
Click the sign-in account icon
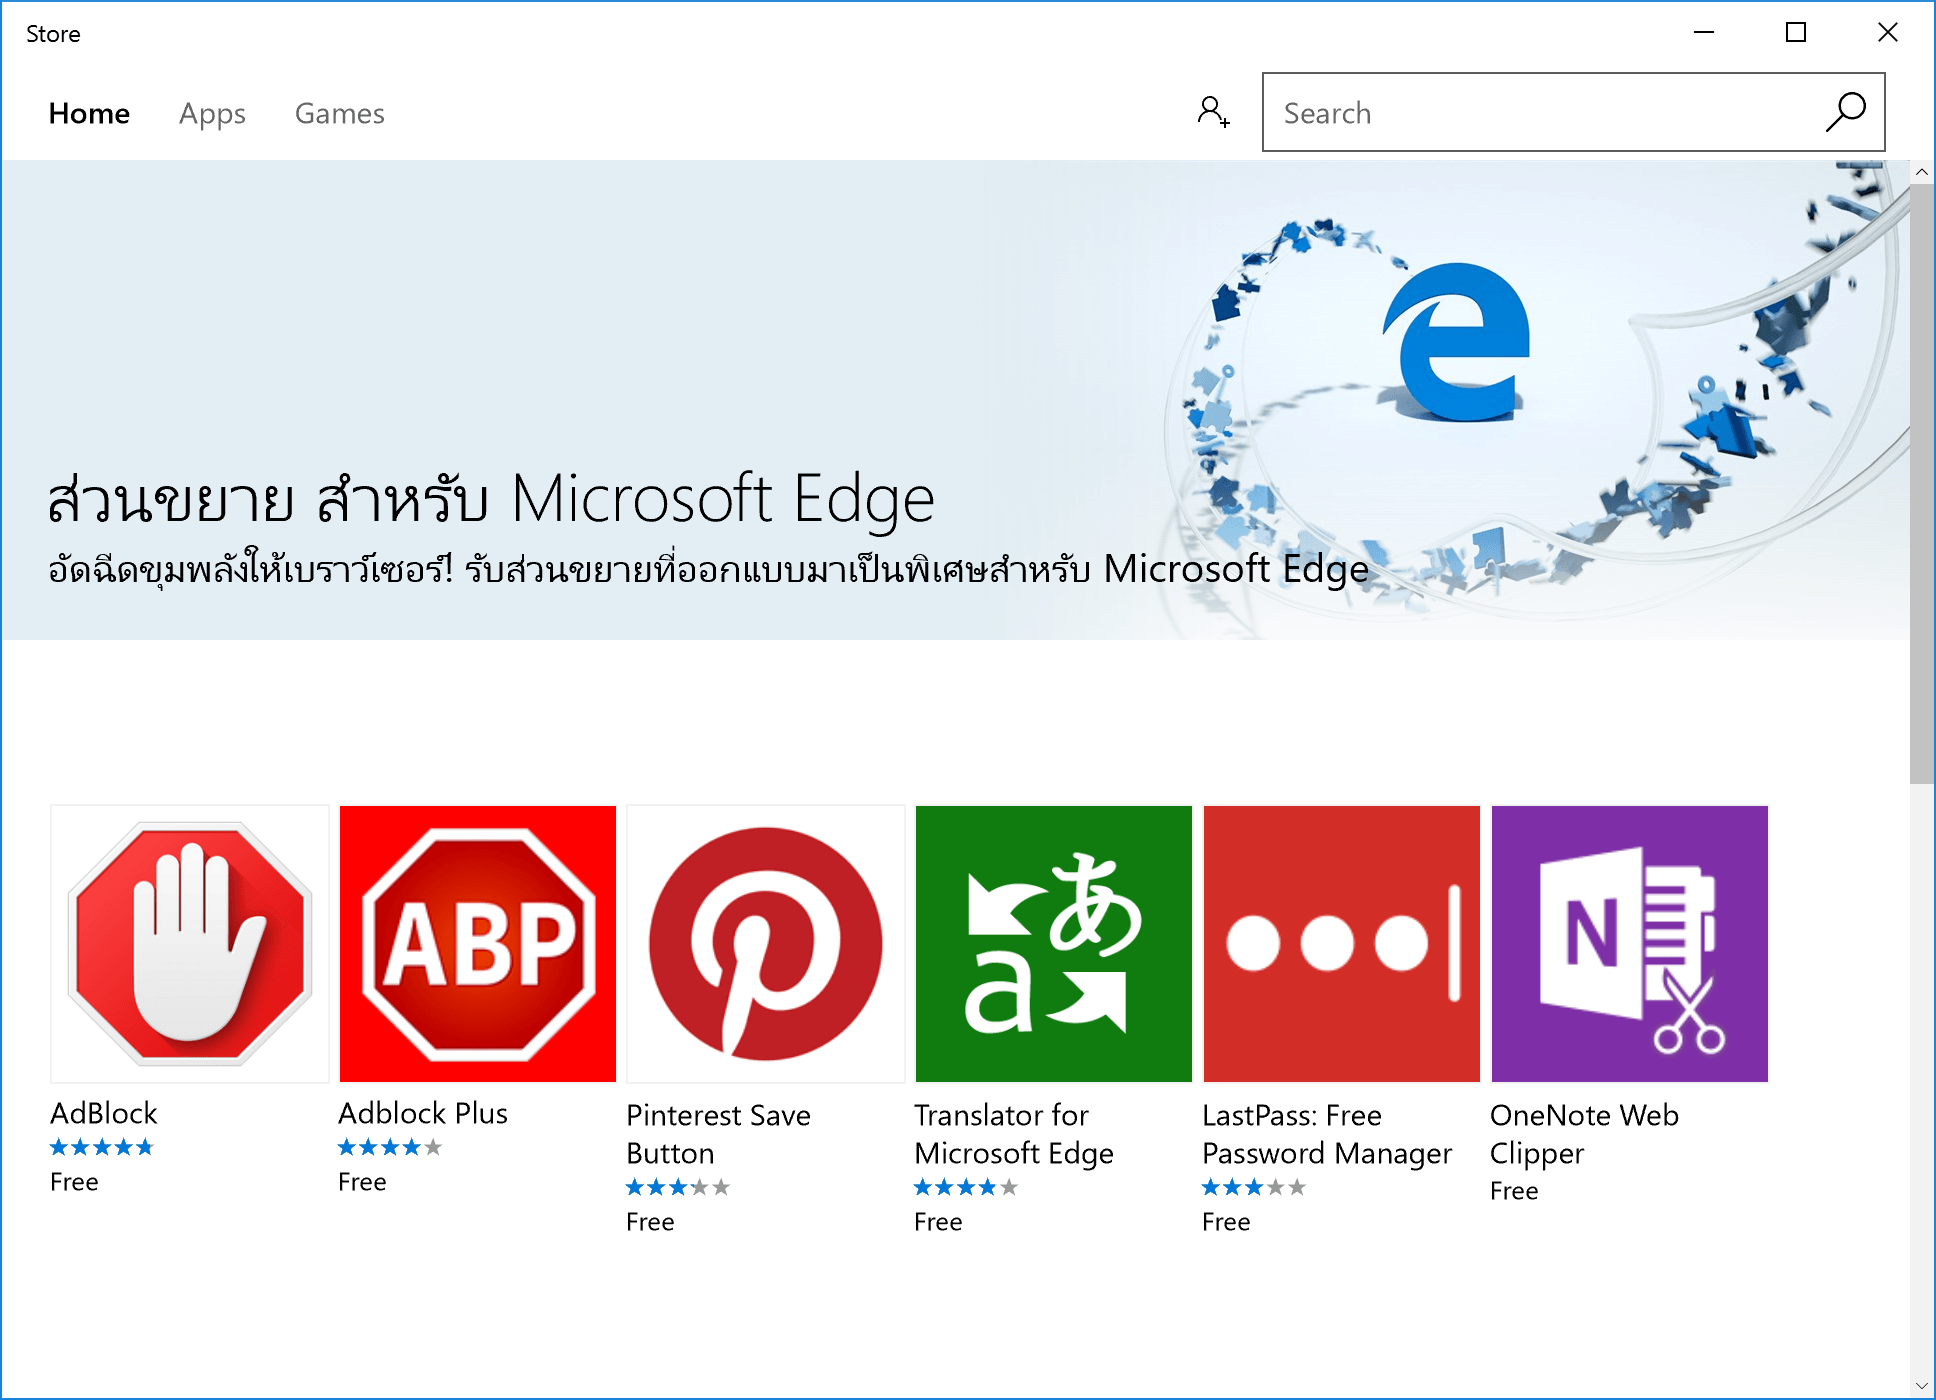(1213, 112)
